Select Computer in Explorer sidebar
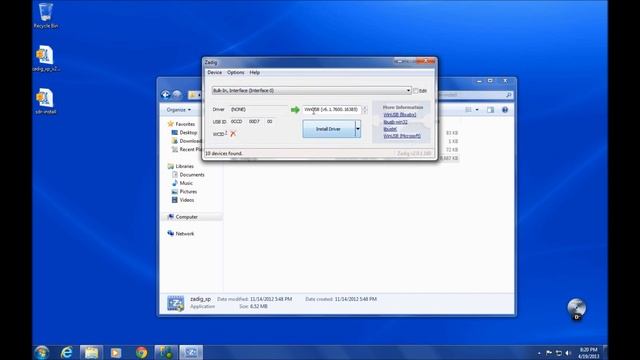This screenshot has height=360, width=640. pos(182,217)
